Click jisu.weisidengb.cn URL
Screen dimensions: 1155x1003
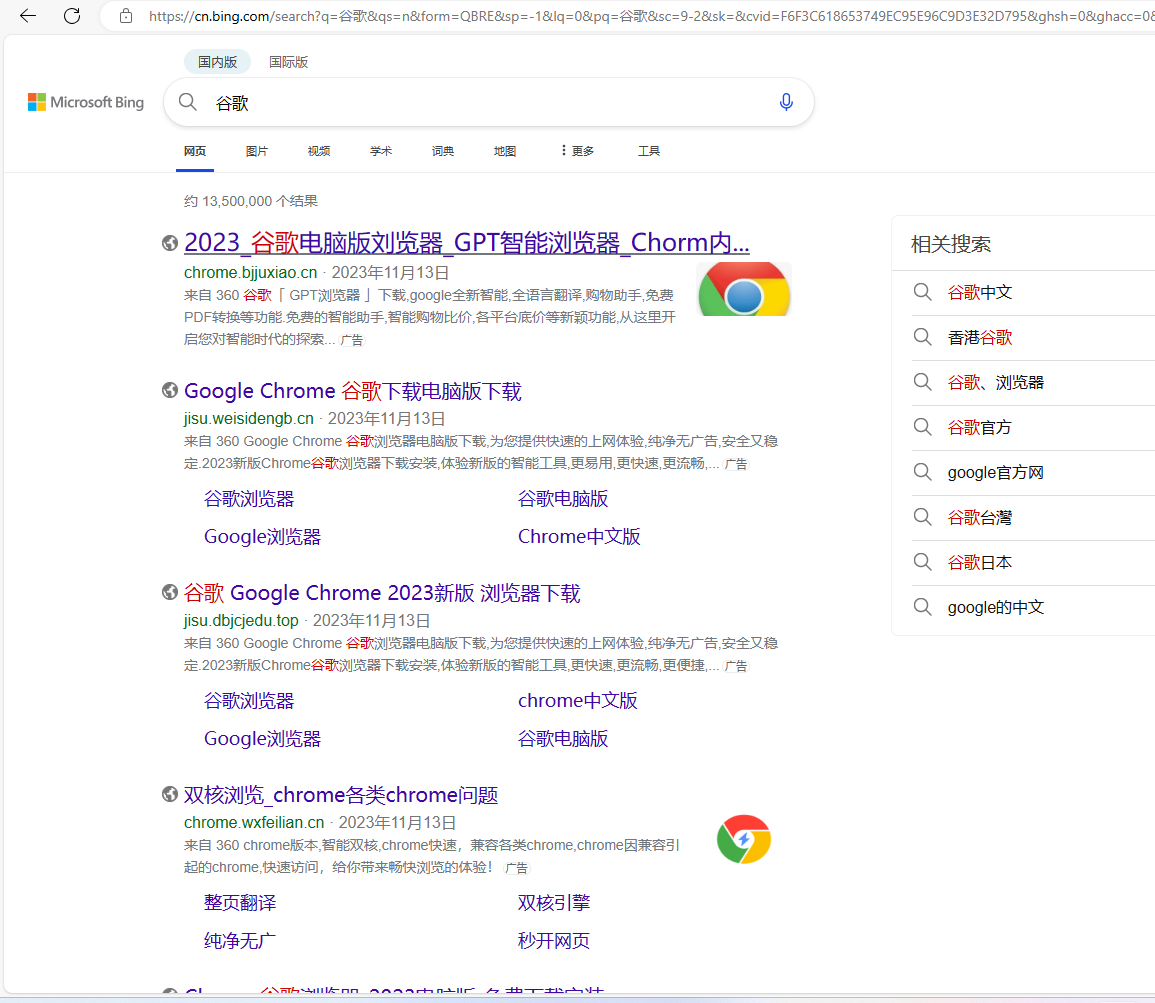(249, 418)
